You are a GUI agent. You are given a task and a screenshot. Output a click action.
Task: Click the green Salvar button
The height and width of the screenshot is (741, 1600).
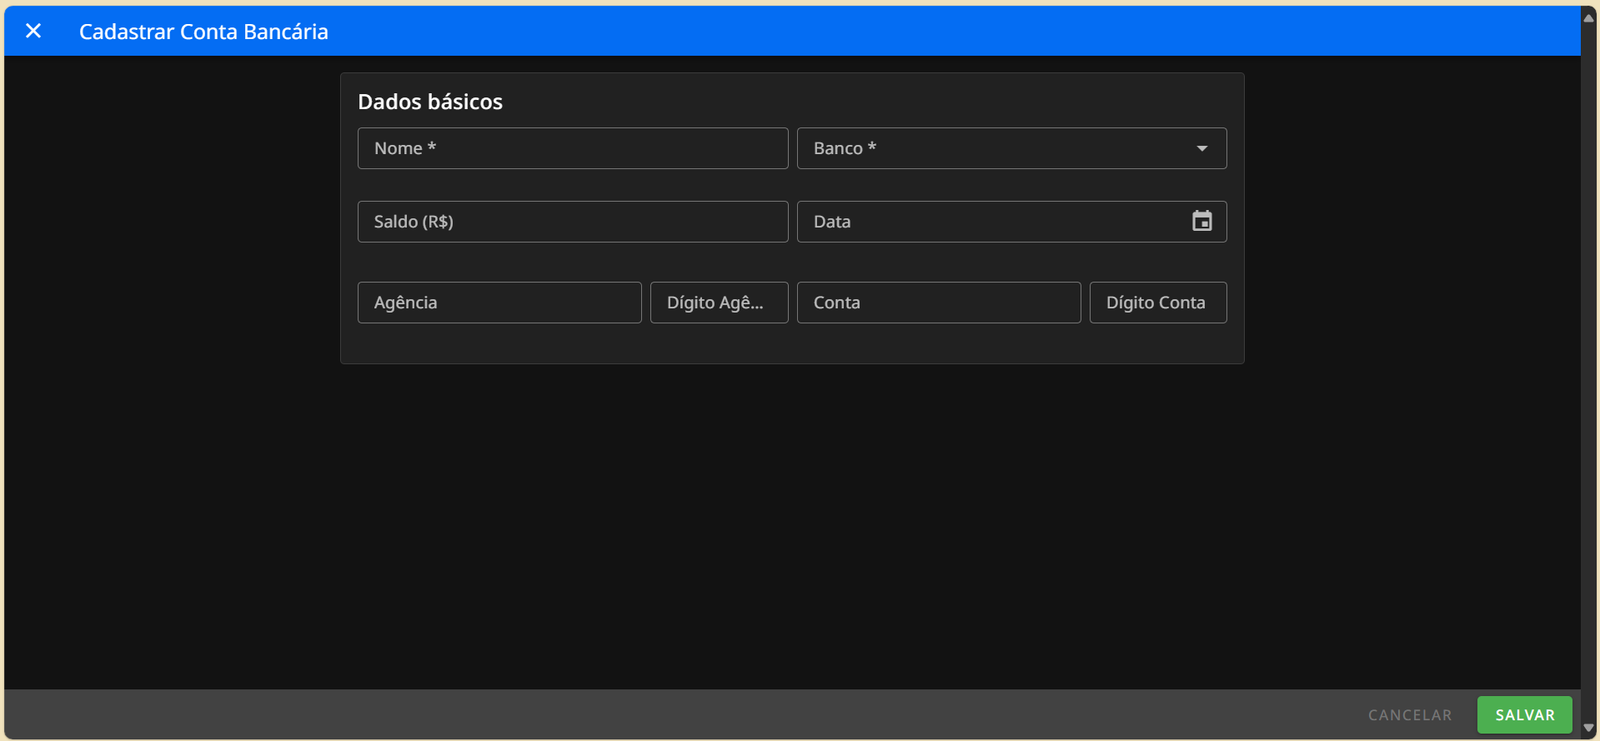coord(1524,715)
